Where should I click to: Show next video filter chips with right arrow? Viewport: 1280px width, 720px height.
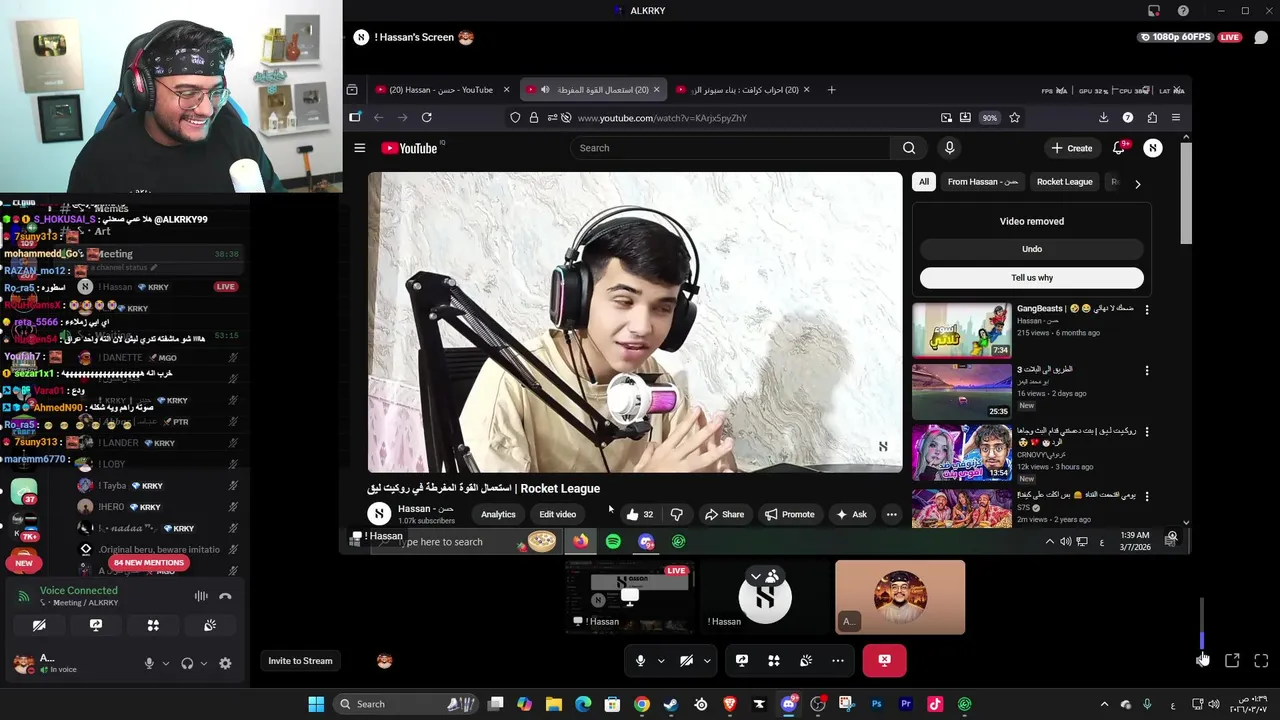[x=1137, y=184]
